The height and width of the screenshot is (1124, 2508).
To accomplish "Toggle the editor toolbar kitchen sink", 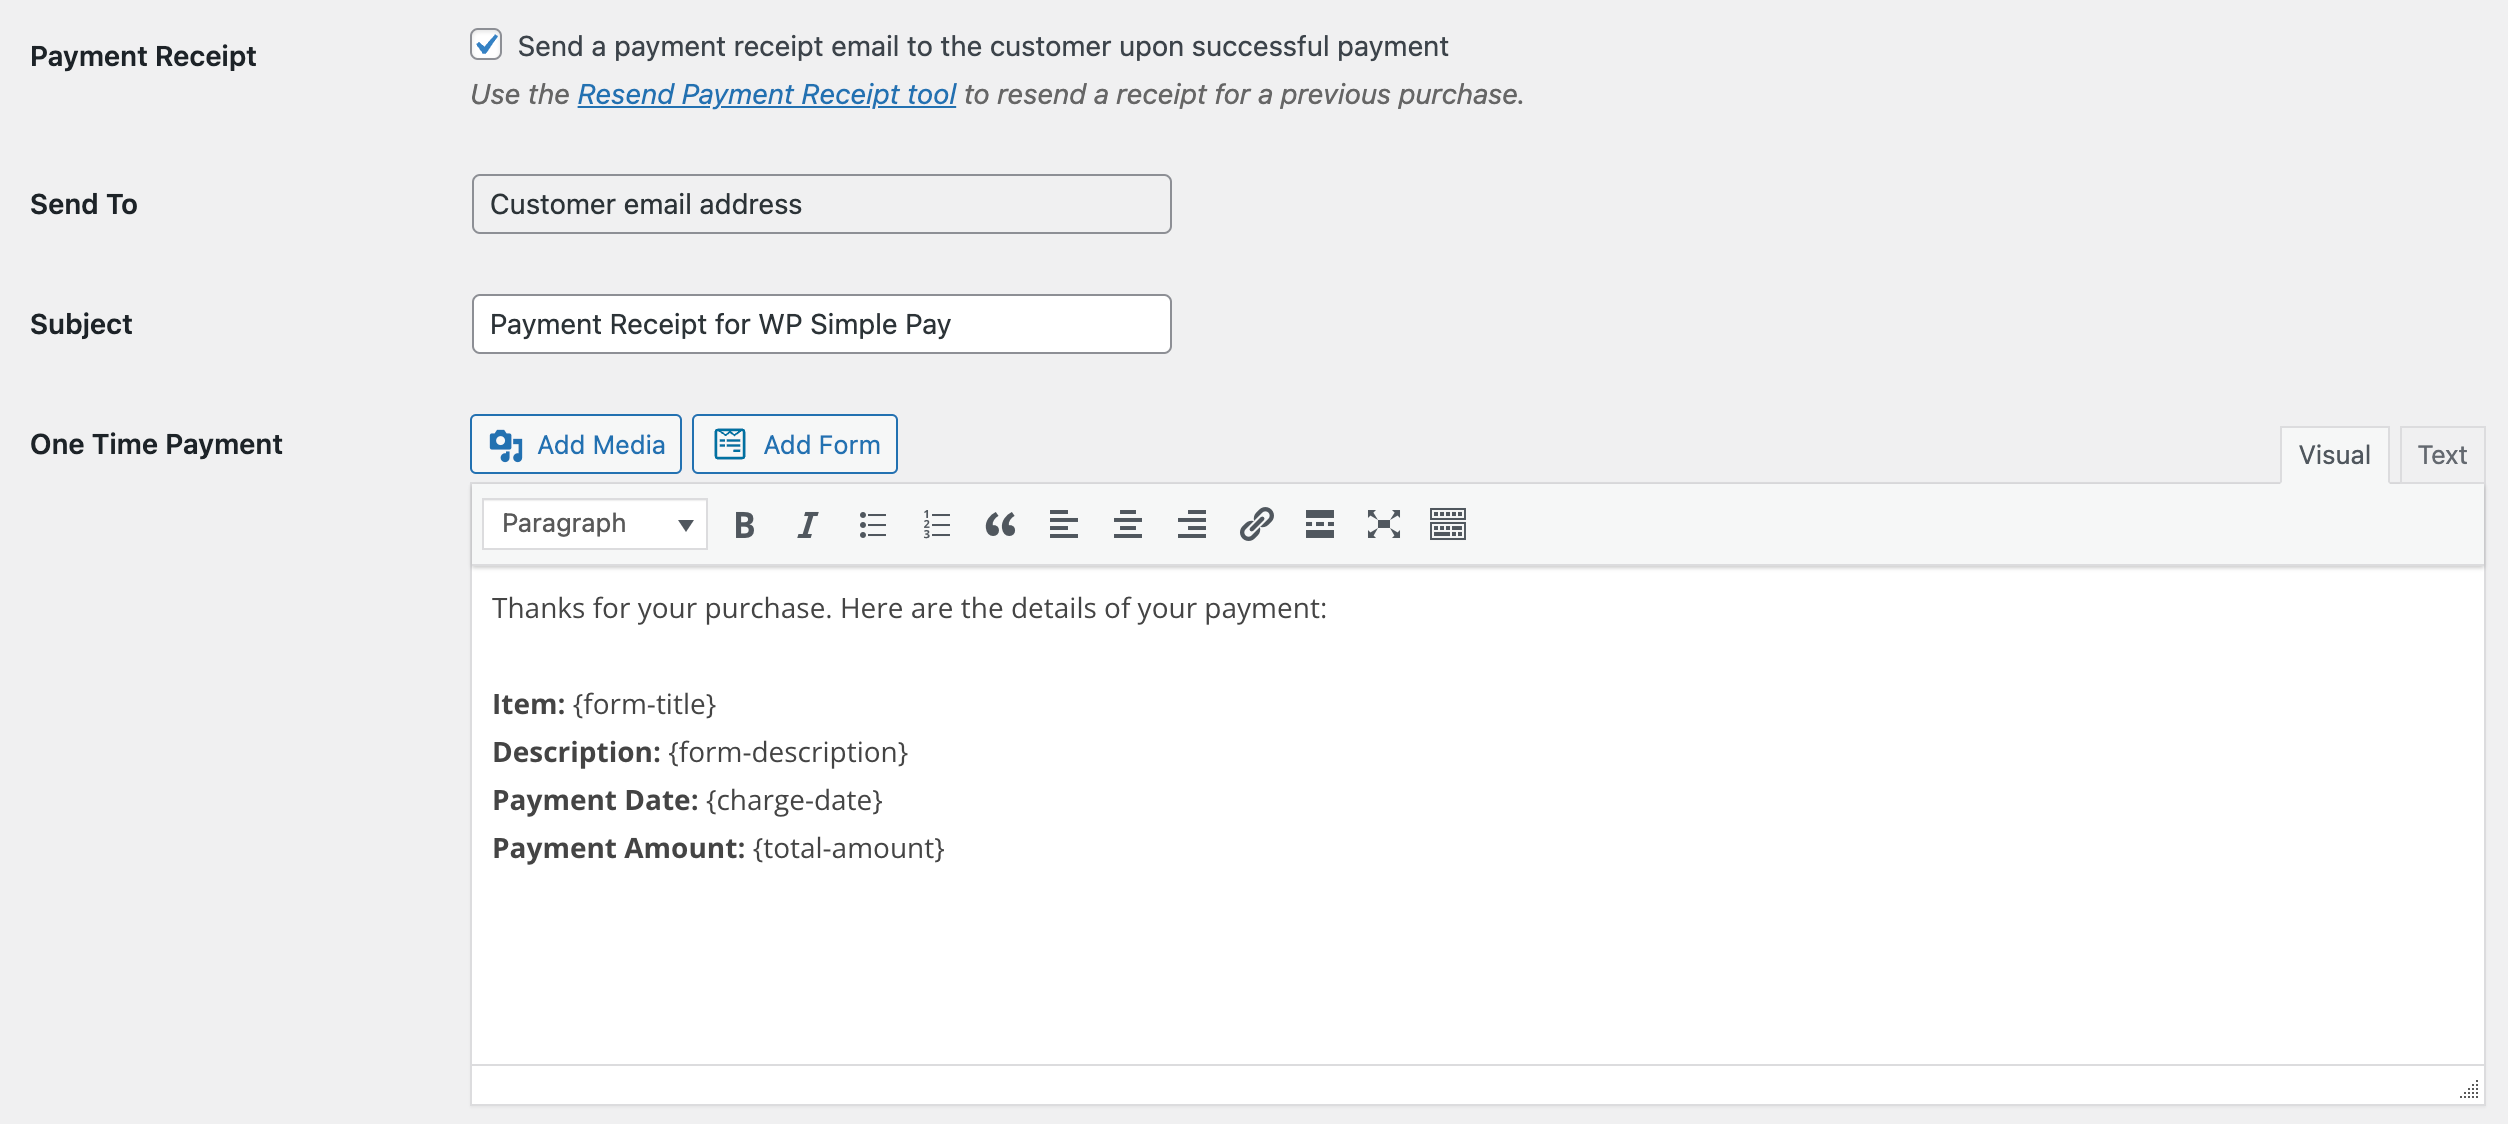I will (x=1447, y=524).
